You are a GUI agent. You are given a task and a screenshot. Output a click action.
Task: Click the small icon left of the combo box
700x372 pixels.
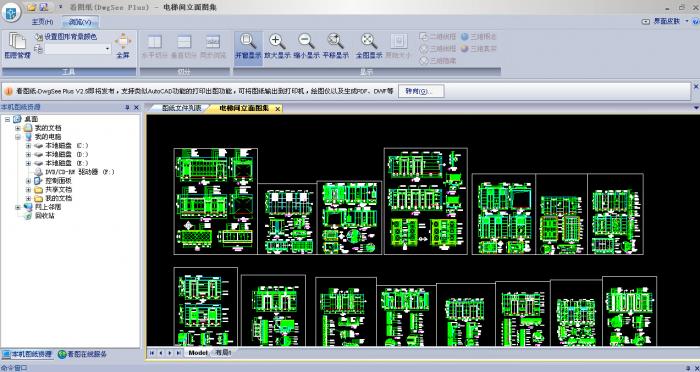[38, 49]
